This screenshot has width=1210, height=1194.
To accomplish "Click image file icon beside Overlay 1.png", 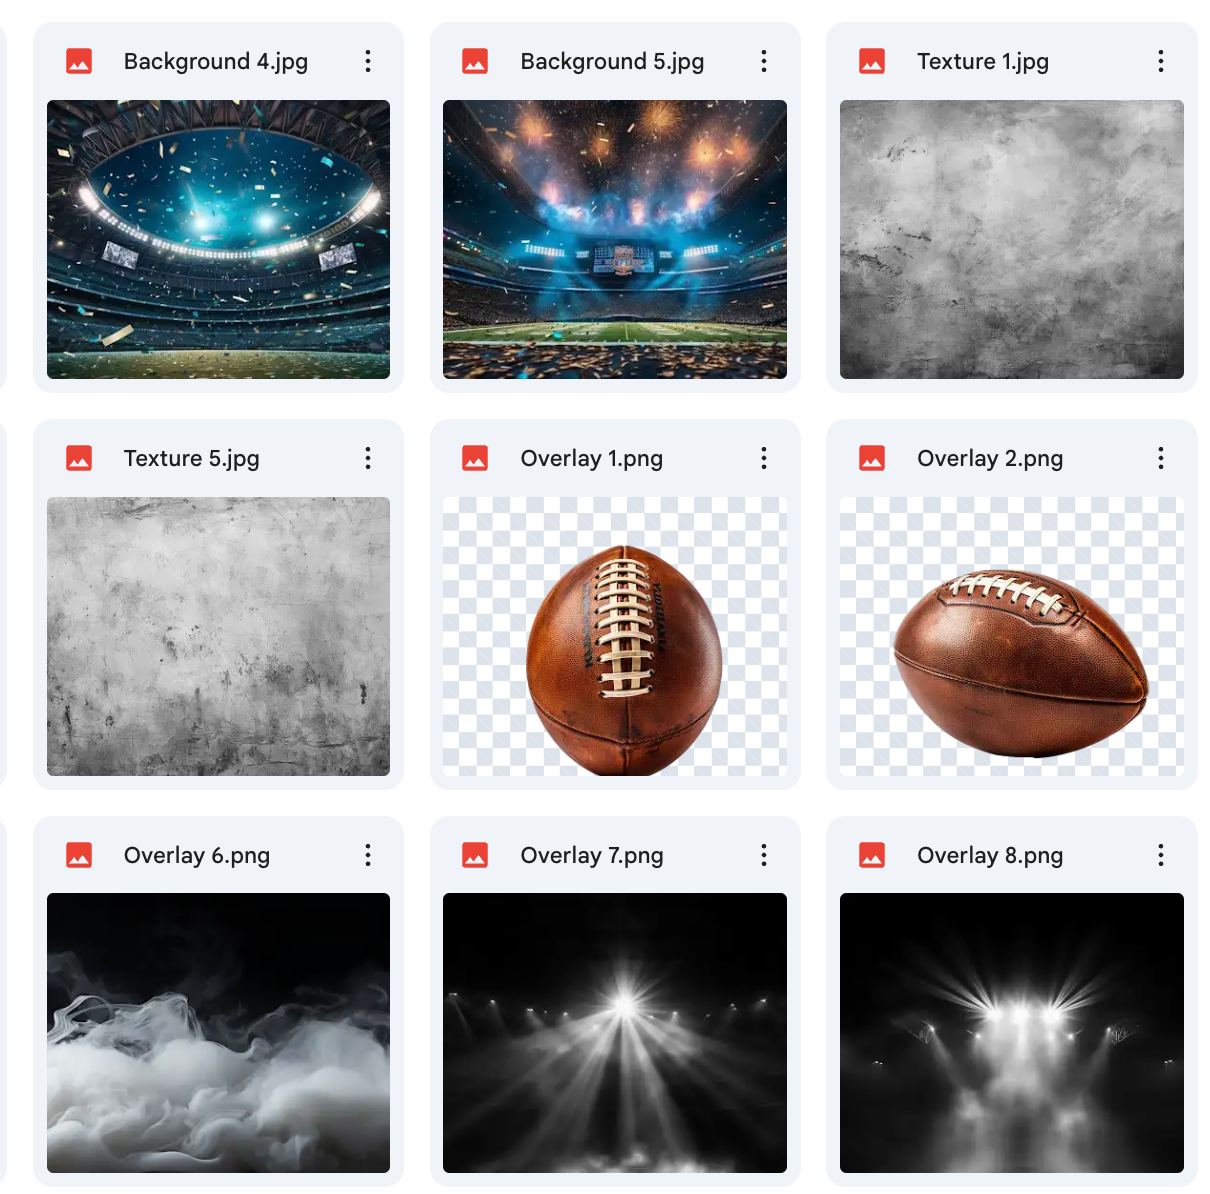I will click(x=475, y=458).
